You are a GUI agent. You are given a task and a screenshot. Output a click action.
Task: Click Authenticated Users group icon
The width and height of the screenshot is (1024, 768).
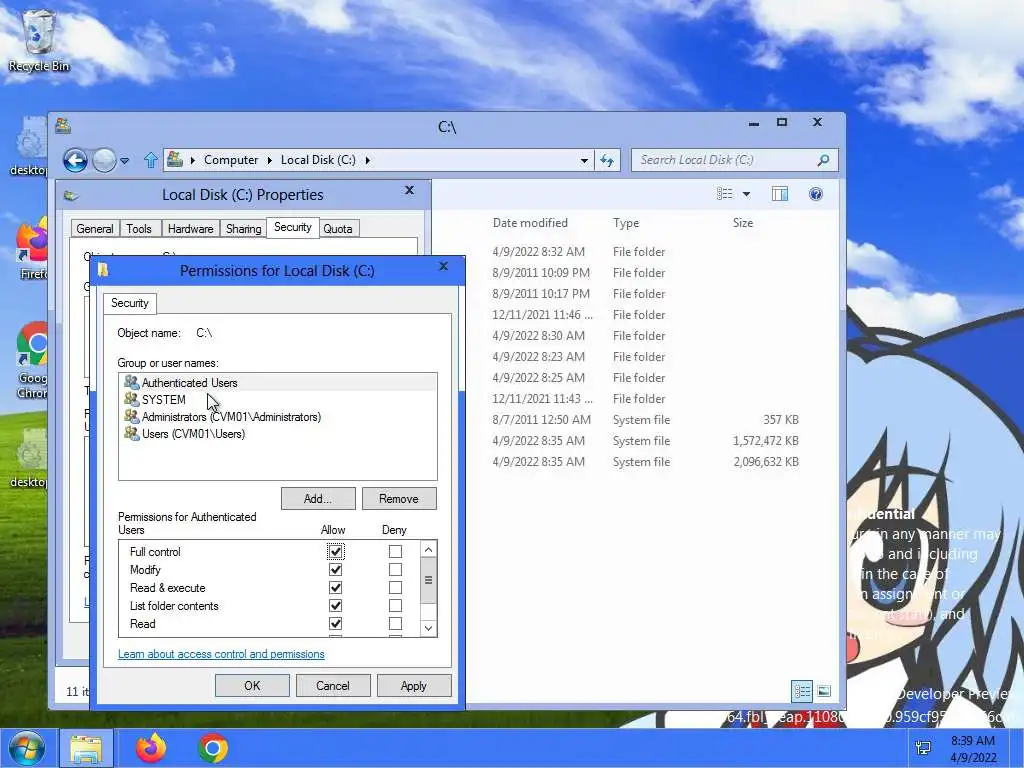pos(131,382)
